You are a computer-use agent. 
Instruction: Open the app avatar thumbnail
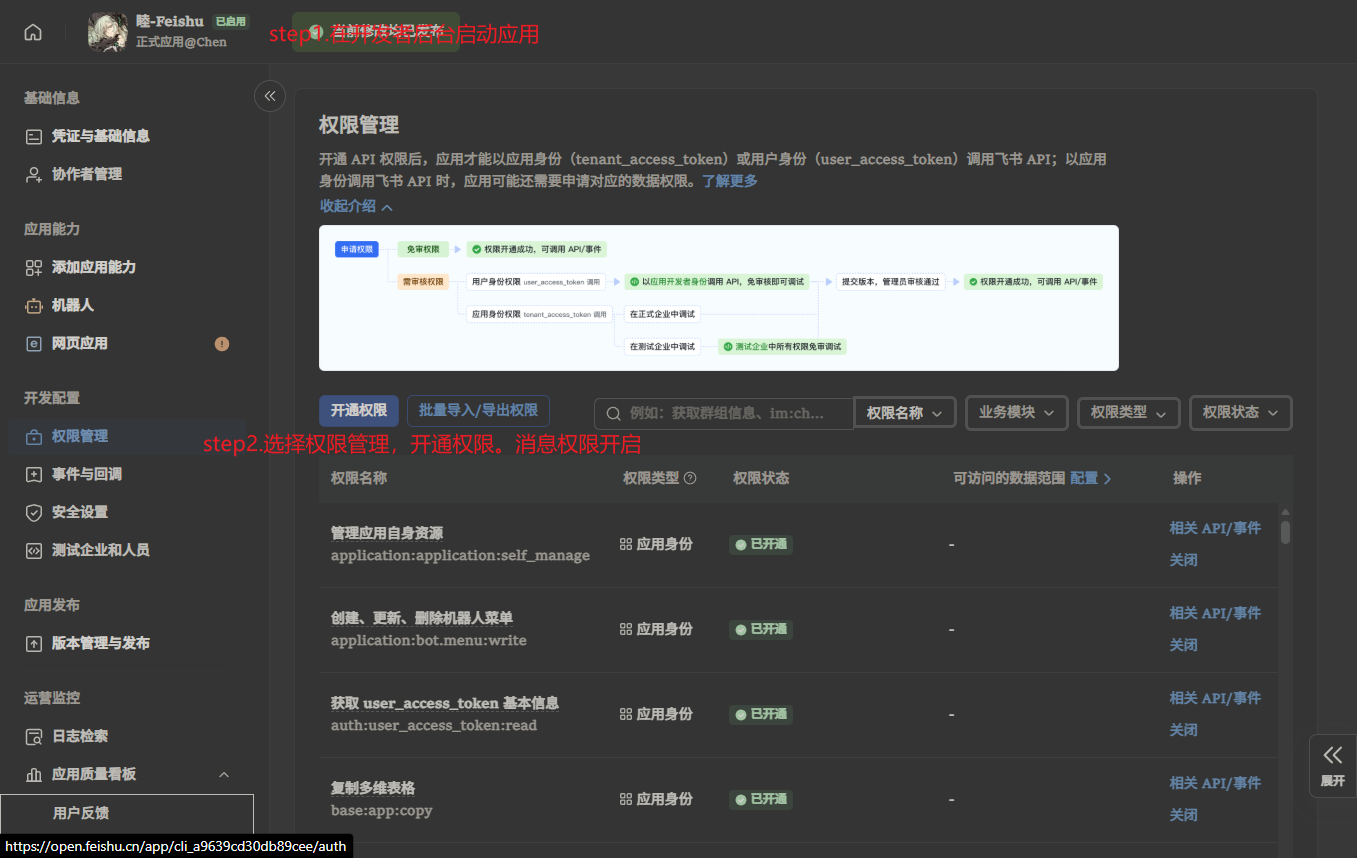[x=108, y=32]
